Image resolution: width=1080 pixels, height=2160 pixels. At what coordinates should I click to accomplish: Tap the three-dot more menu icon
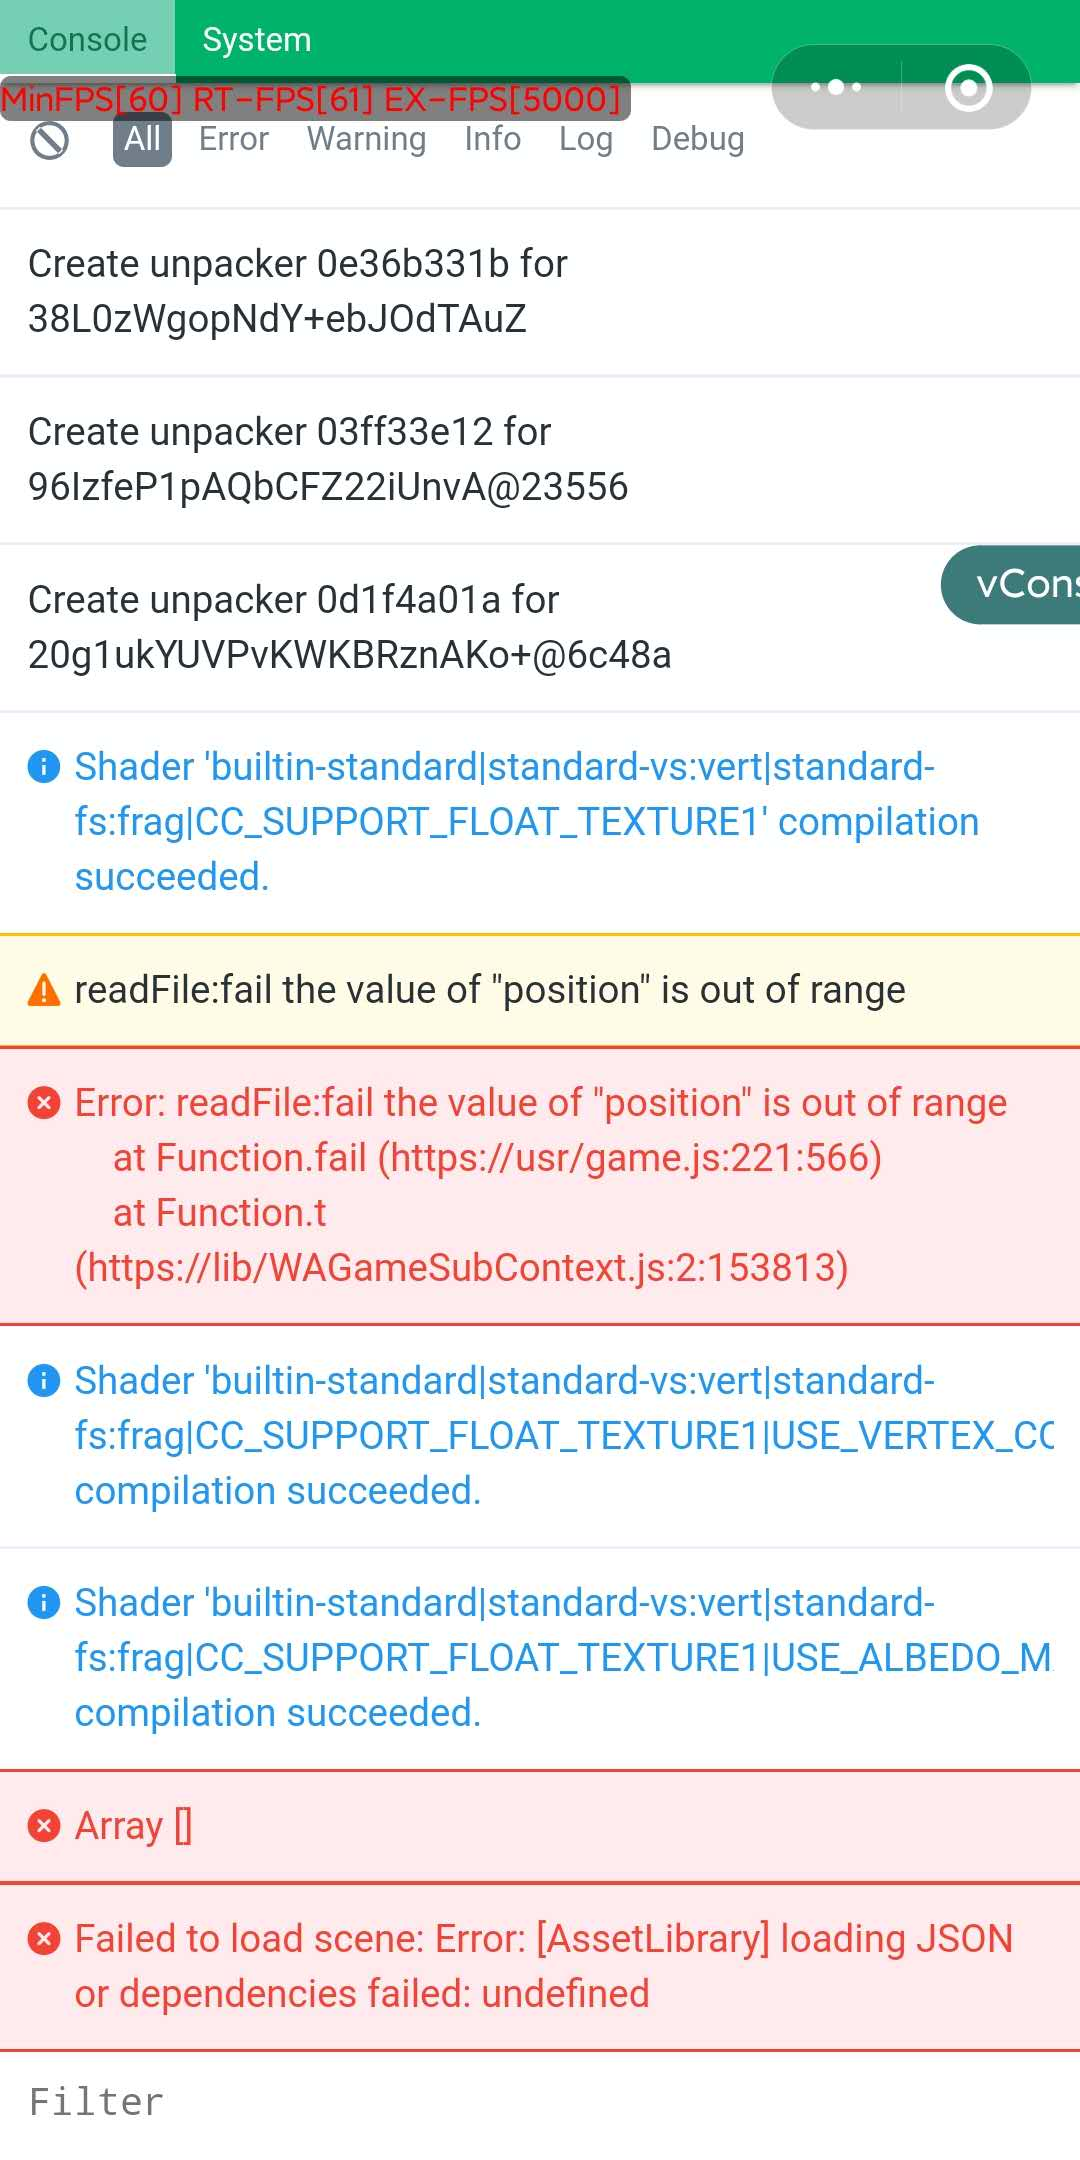click(836, 87)
